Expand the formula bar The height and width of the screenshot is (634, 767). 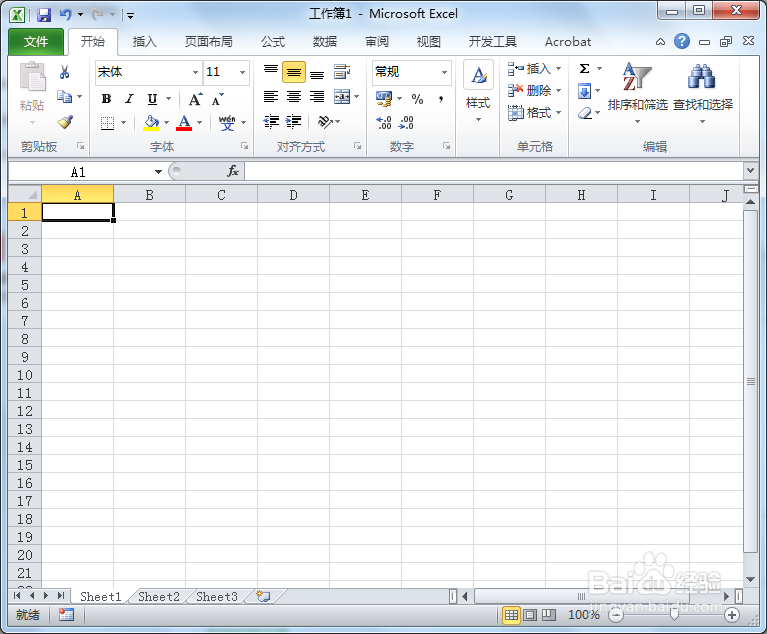pos(750,171)
